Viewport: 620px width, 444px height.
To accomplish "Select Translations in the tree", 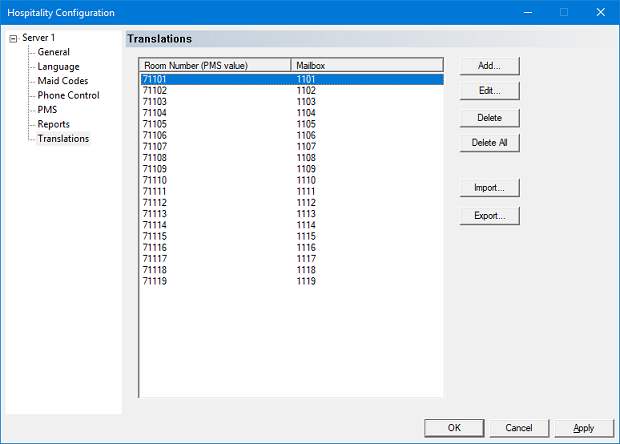I will coord(63,138).
